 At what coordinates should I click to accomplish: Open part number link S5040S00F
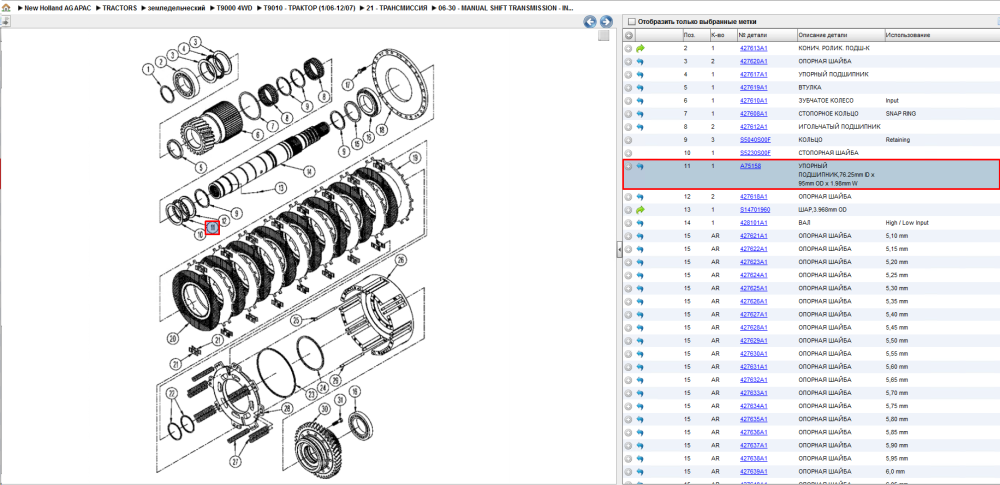(x=755, y=140)
